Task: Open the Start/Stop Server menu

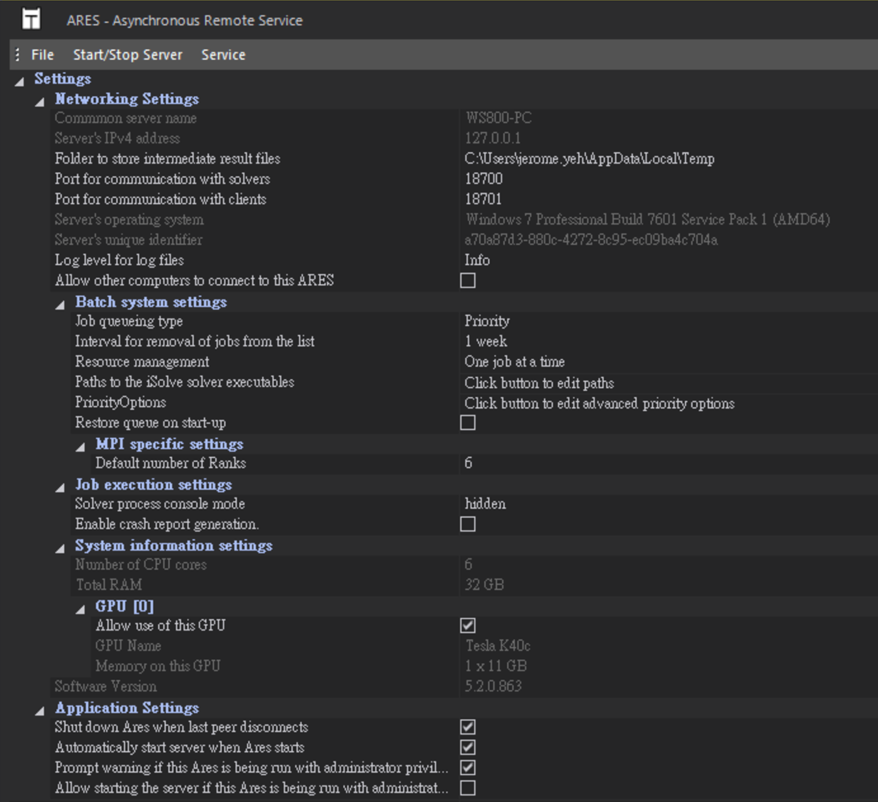Action: coord(128,55)
